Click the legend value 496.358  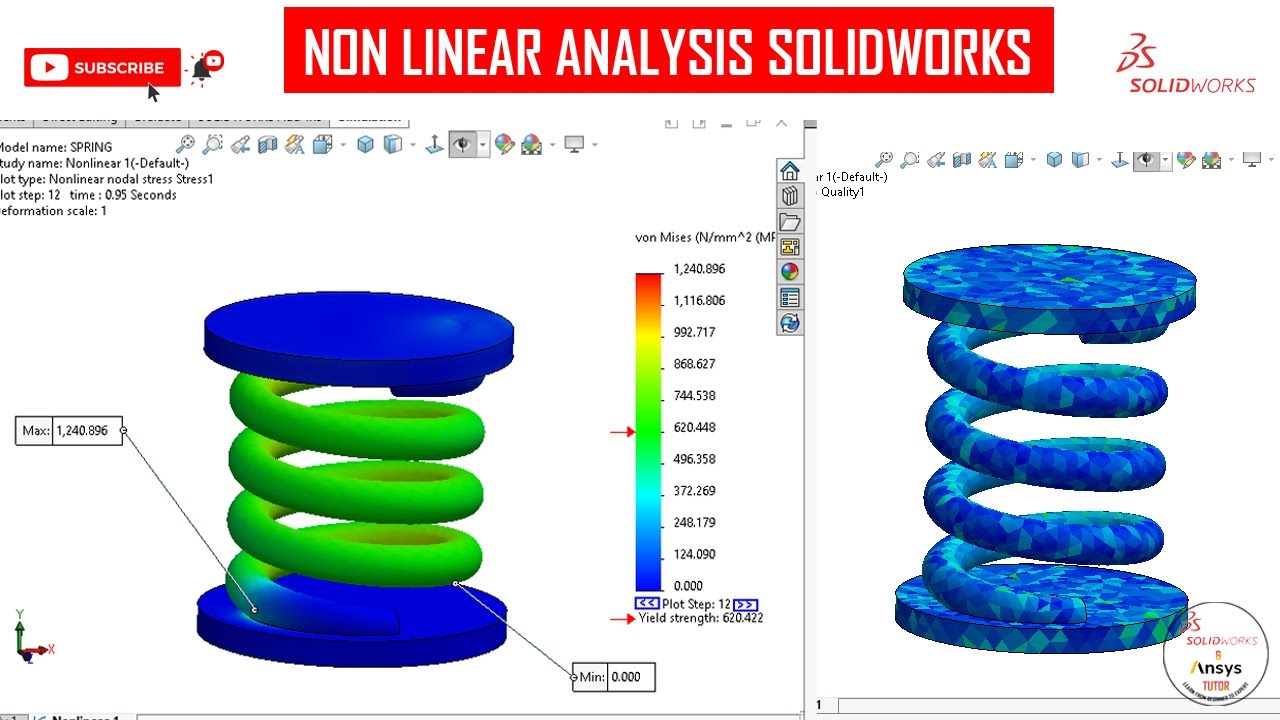tap(693, 459)
